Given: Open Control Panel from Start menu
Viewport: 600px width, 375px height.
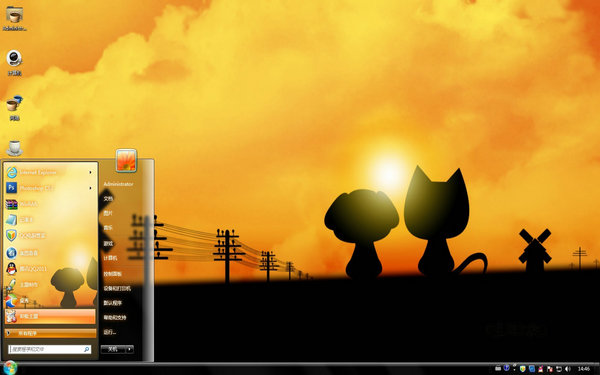Looking at the screenshot, I should click(112, 274).
